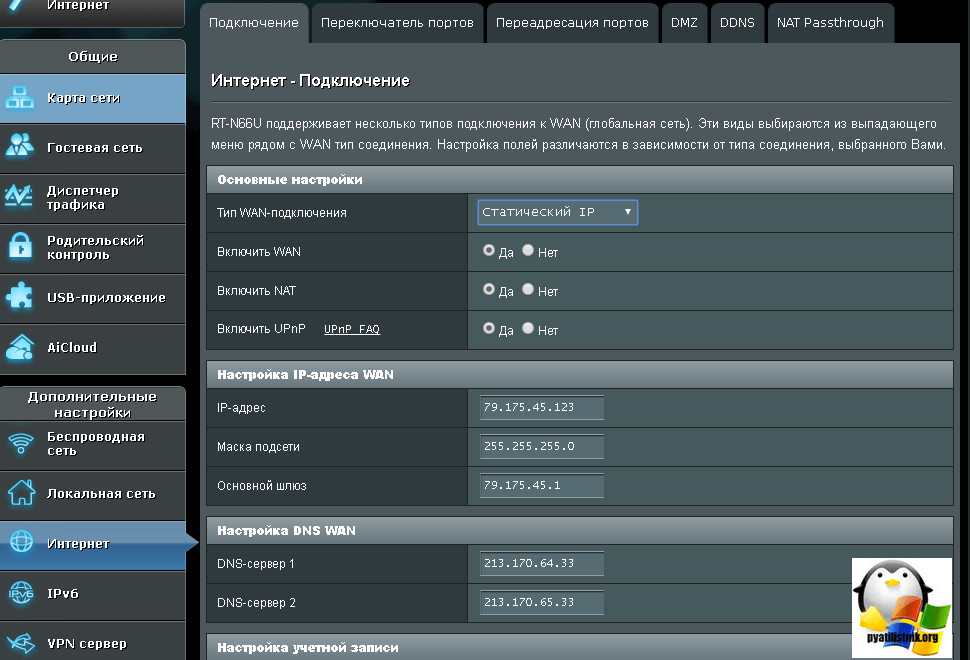Switch to the NAT Passthrough tab
This screenshot has height=660, width=970.
click(830, 23)
